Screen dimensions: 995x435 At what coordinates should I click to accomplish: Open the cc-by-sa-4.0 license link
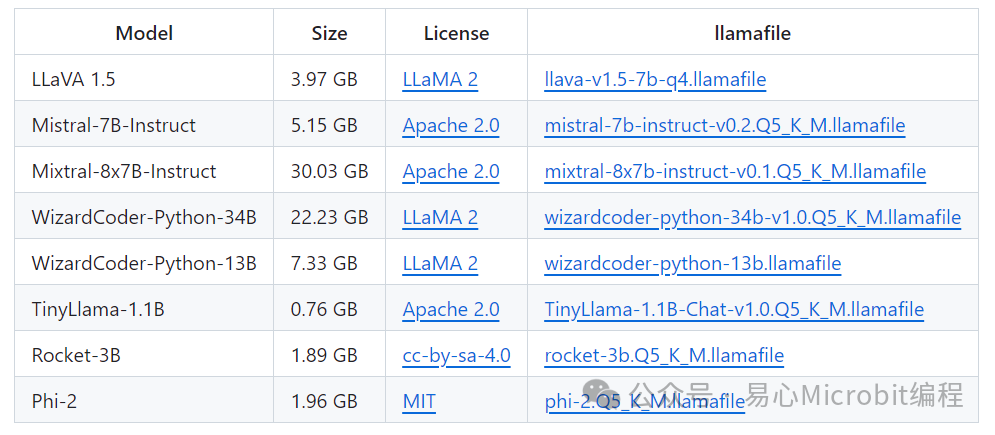tap(457, 355)
